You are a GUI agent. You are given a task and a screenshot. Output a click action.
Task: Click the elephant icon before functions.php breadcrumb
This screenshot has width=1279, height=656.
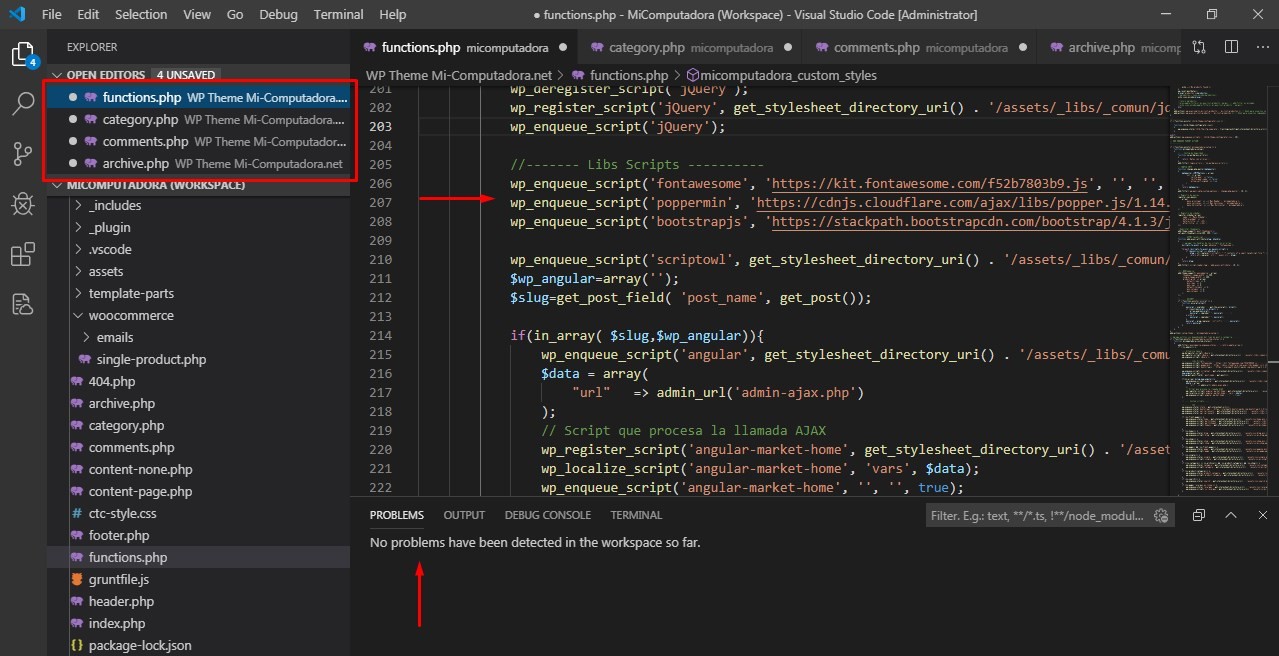click(x=578, y=75)
